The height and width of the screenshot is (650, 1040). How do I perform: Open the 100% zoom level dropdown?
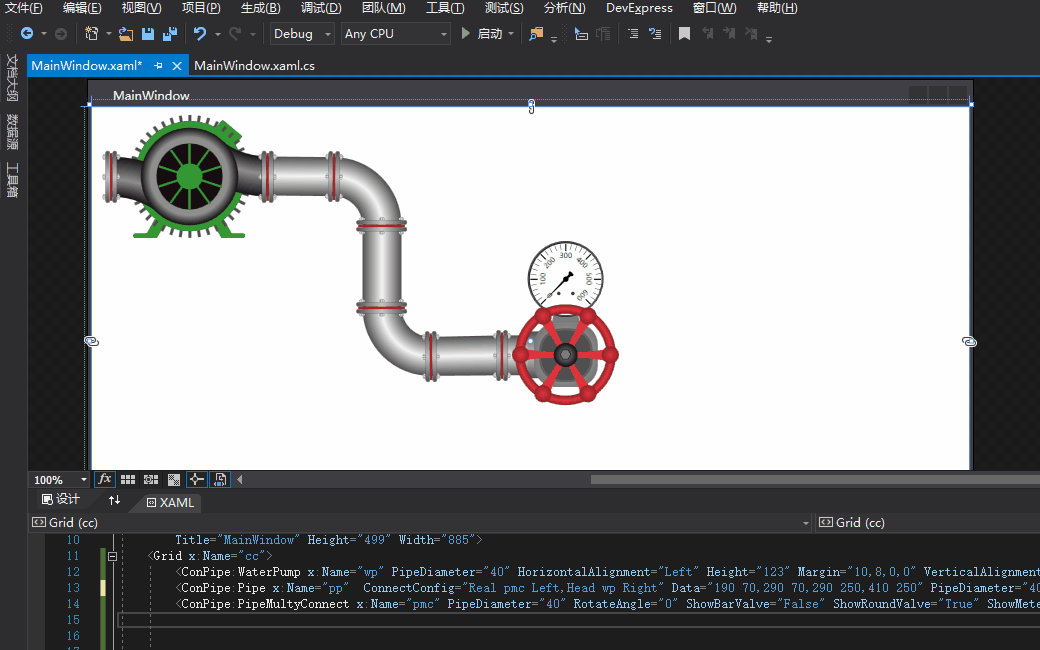(x=83, y=480)
